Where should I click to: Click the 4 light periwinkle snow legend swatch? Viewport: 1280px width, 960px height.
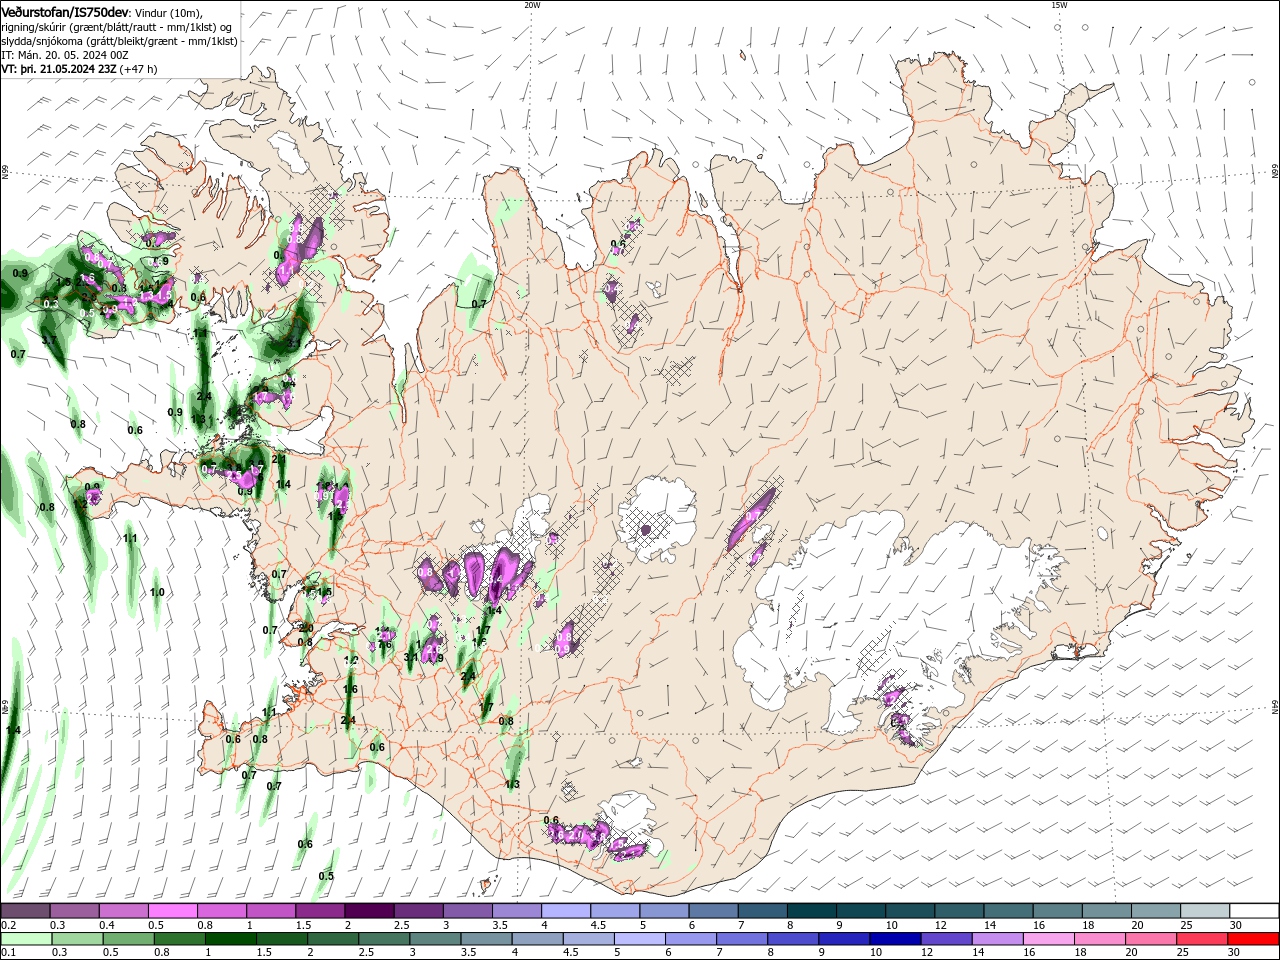565,911
